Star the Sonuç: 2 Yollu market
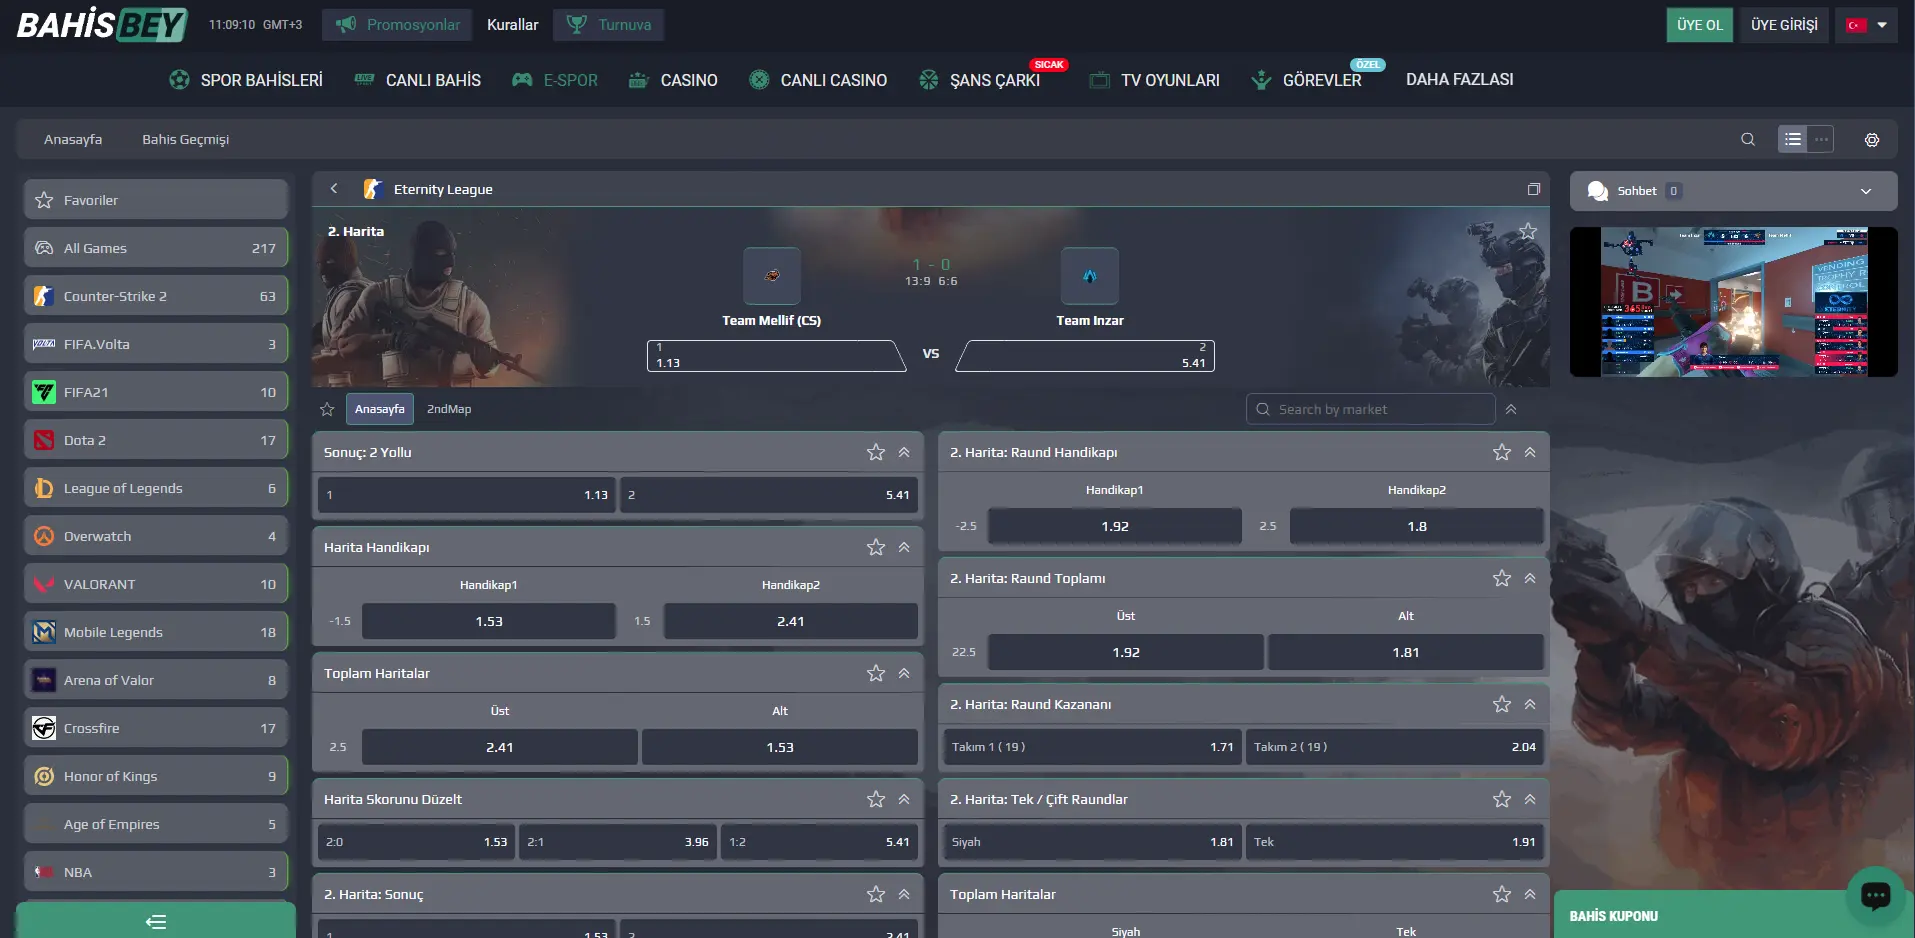Viewport: 1915px width, 938px height. (x=876, y=452)
